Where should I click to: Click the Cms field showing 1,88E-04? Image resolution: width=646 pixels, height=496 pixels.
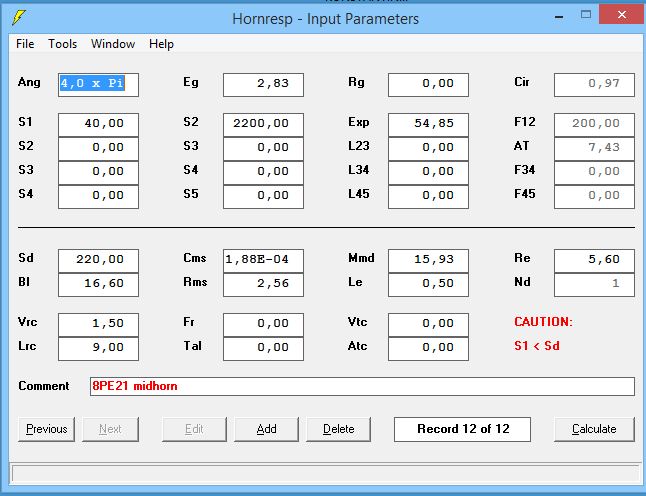(263, 261)
